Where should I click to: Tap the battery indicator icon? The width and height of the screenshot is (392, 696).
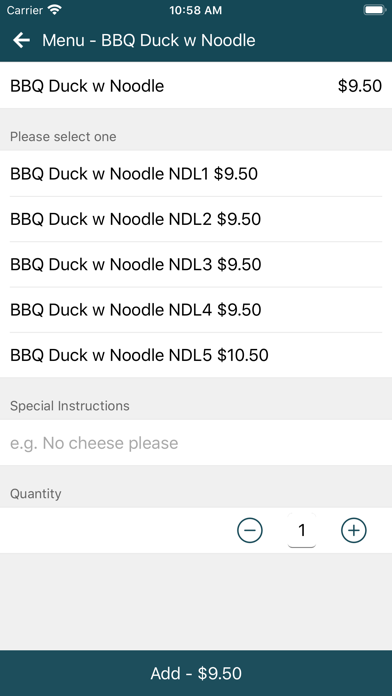374,10
